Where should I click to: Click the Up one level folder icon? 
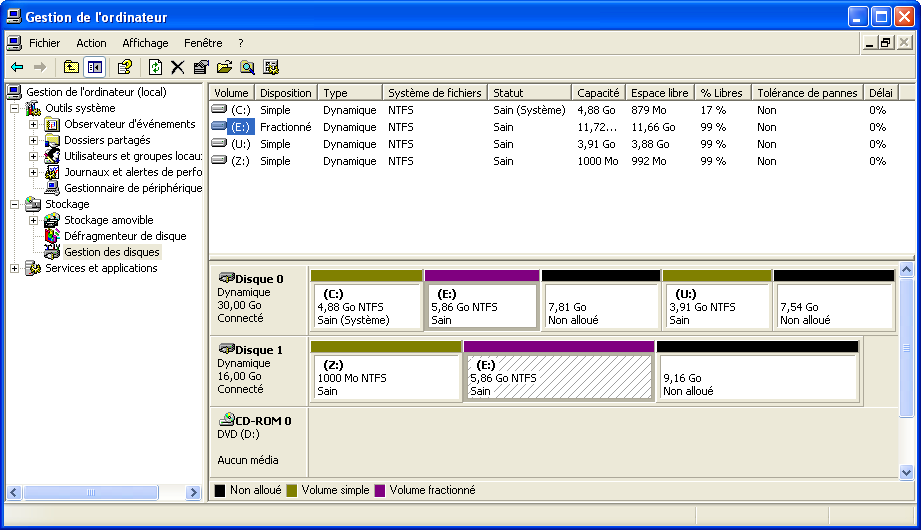point(71,67)
